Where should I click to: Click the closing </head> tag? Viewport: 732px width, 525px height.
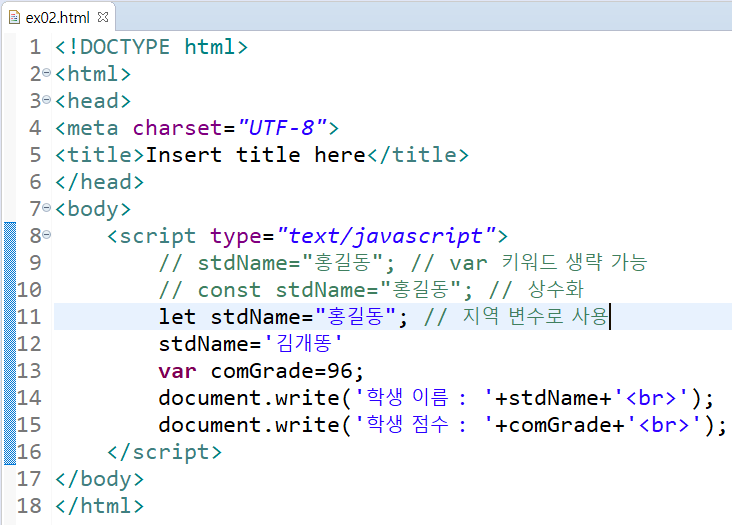point(99,182)
